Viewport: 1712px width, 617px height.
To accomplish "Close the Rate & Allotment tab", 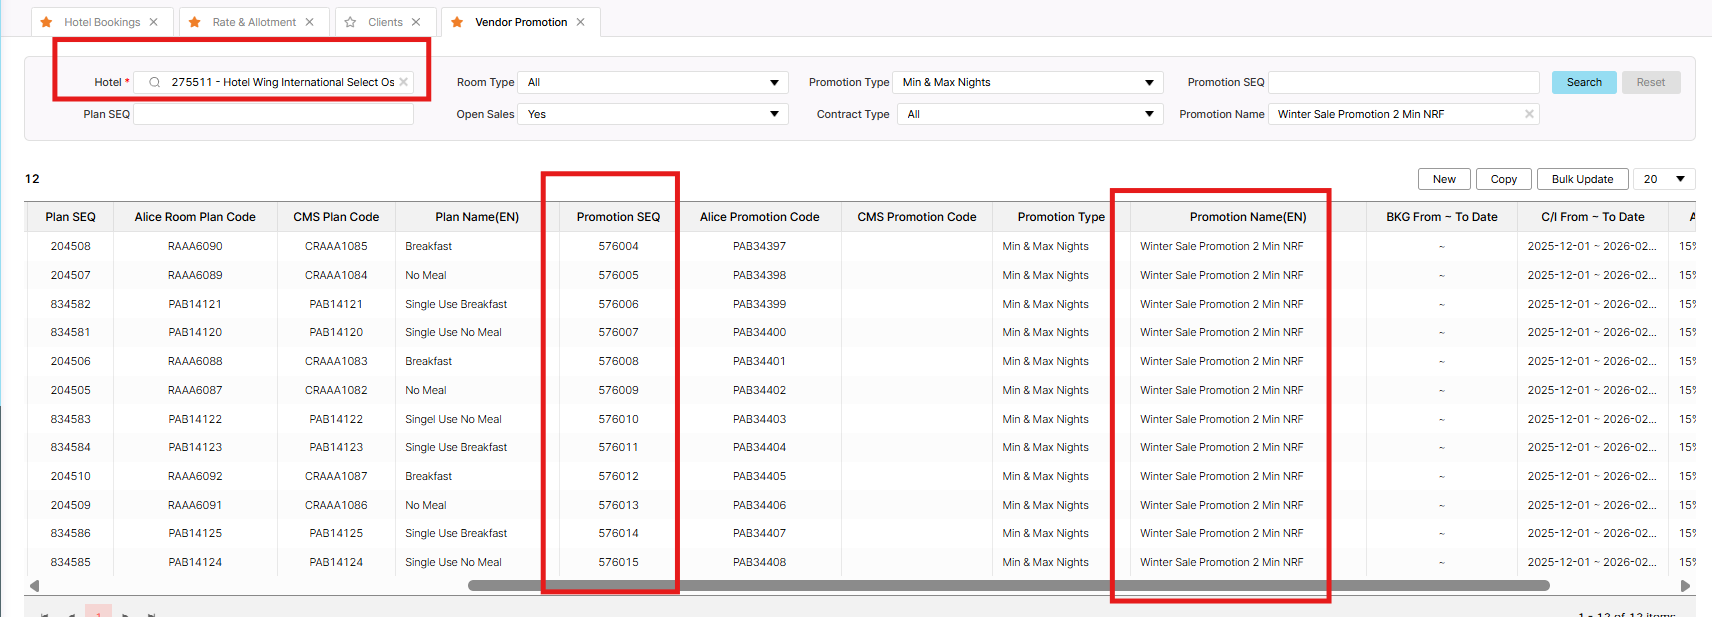I will [x=309, y=22].
